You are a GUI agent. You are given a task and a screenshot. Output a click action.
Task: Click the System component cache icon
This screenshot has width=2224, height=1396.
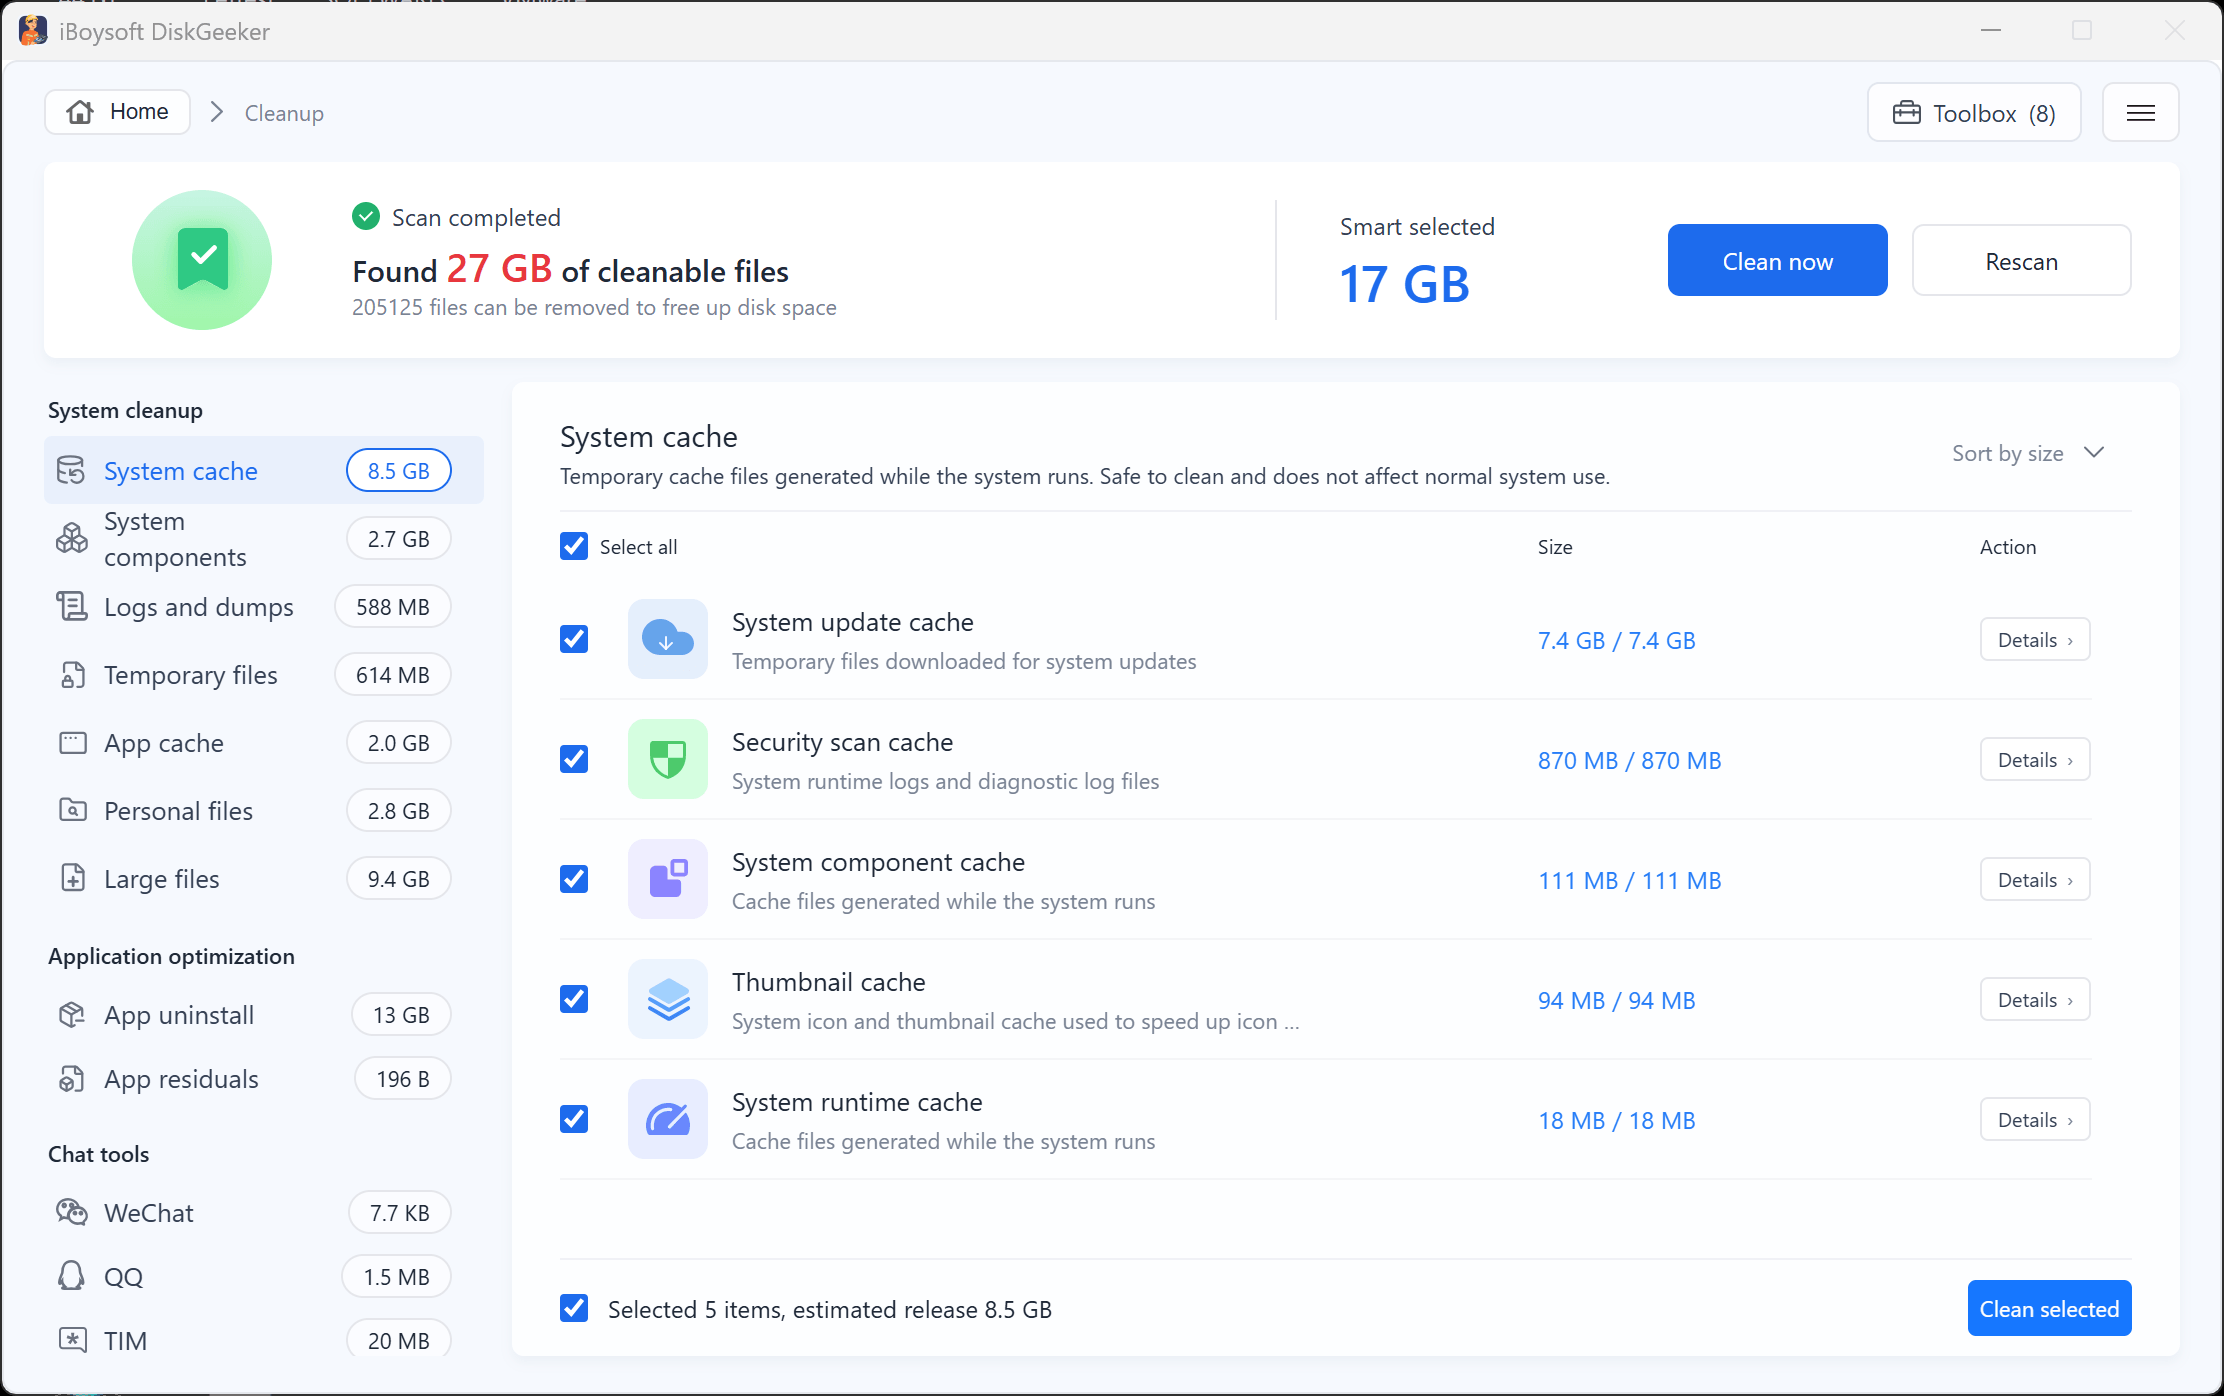click(668, 879)
